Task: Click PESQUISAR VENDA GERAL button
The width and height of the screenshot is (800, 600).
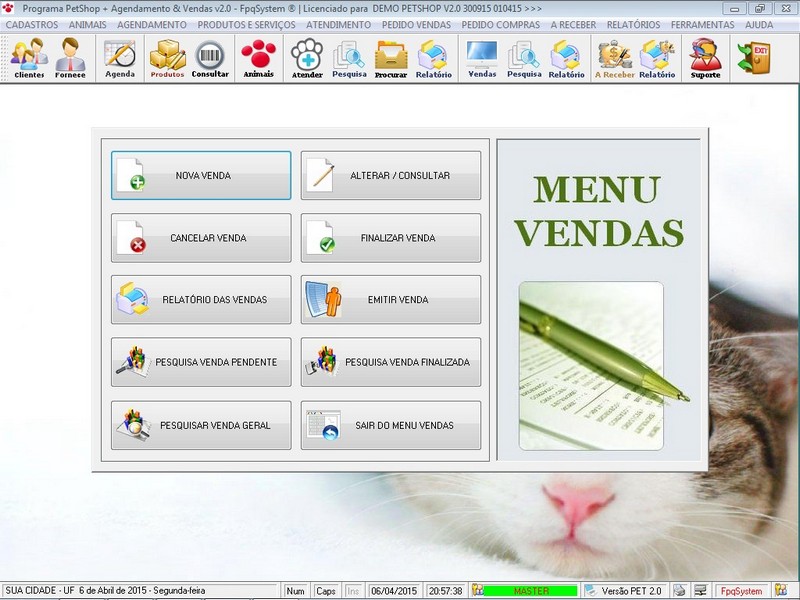Action: (x=201, y=425)
